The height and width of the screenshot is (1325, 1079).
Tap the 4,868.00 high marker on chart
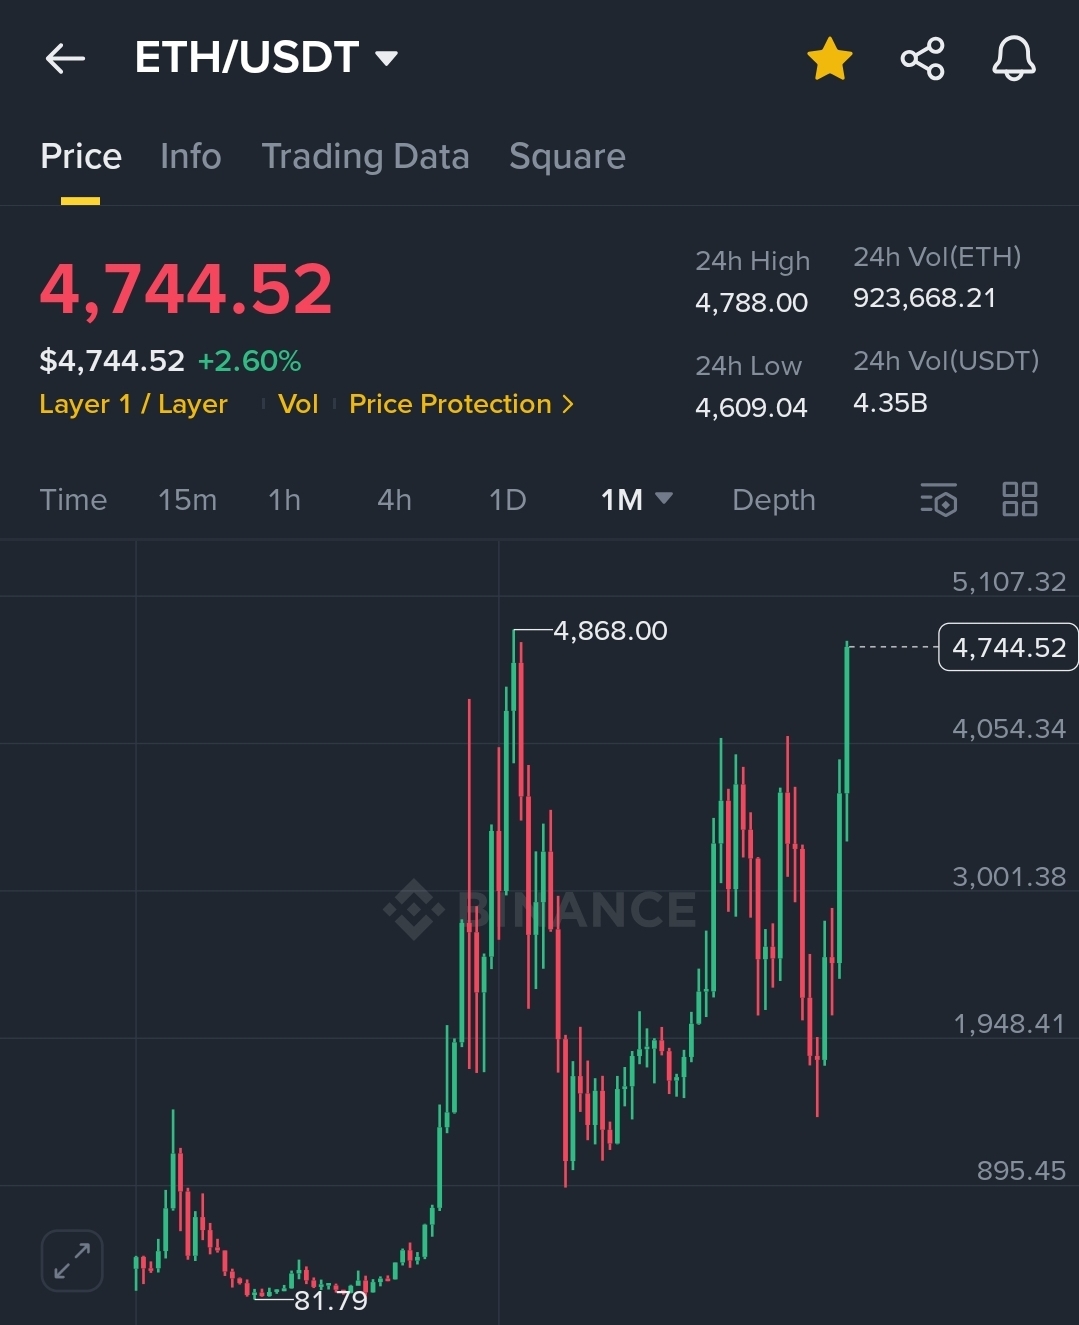coord(610,631)
